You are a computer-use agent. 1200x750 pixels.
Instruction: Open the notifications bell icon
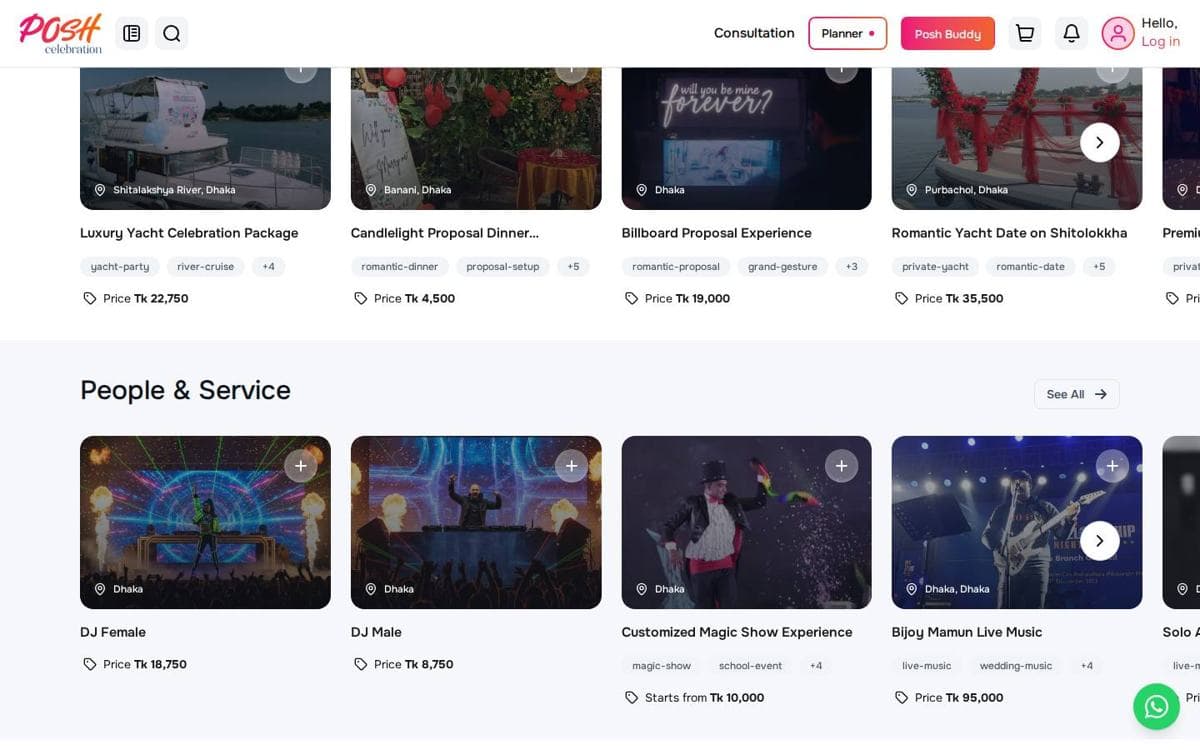tap(1071, 33)
